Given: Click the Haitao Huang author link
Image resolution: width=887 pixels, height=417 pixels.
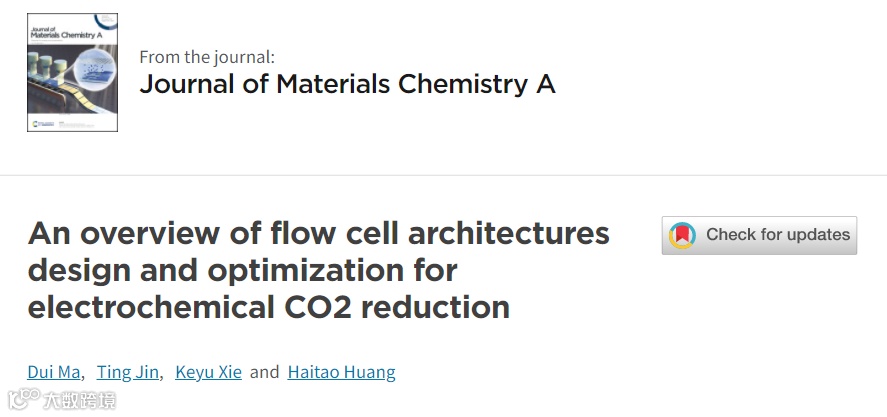Looking at the screenshot, I should click(x=341, y=372).
